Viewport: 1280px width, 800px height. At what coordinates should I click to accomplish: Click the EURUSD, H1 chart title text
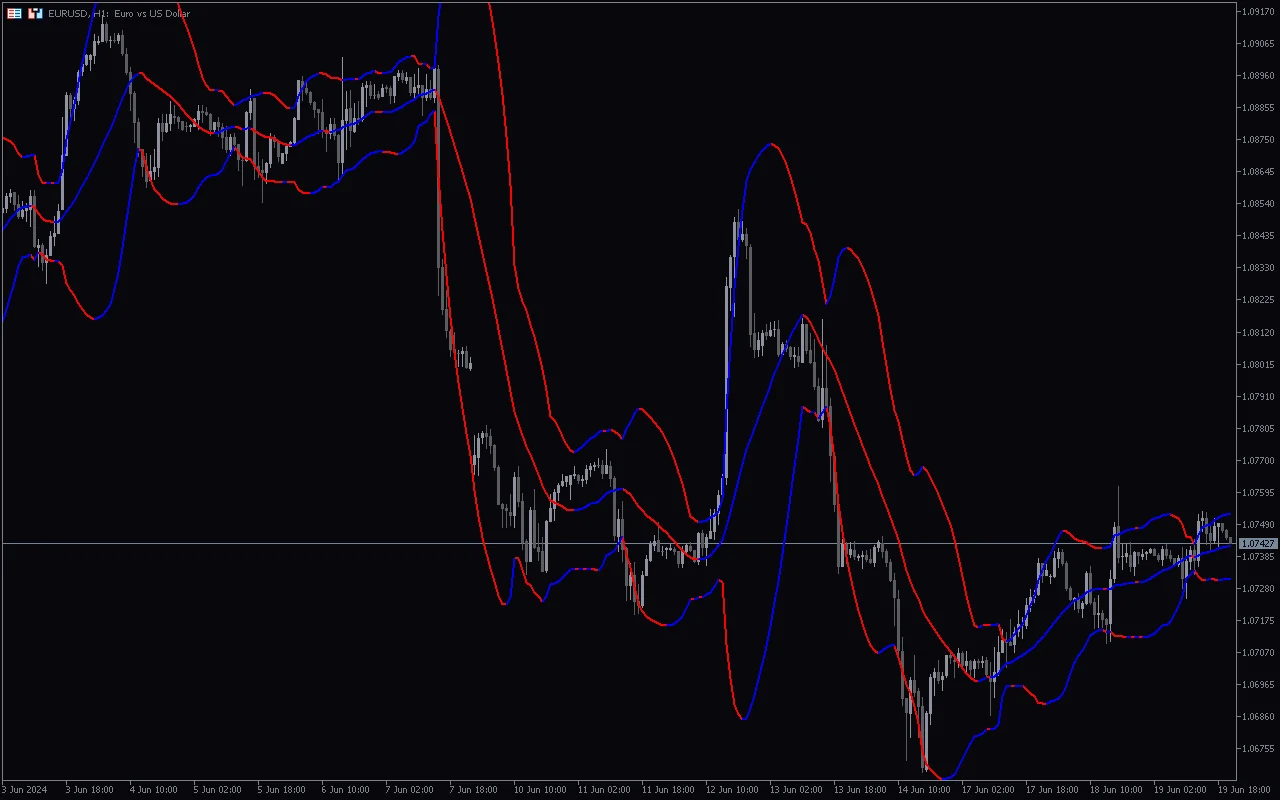coord(119,13)
